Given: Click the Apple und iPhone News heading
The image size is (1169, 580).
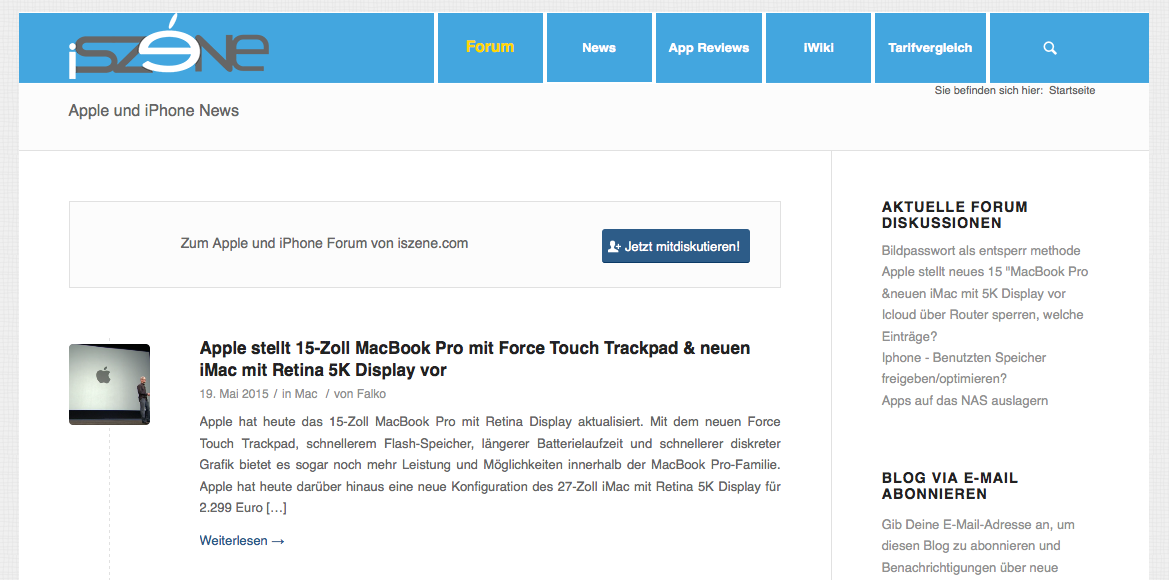Looking at the screenshot, I should click(x=154, y=111).
